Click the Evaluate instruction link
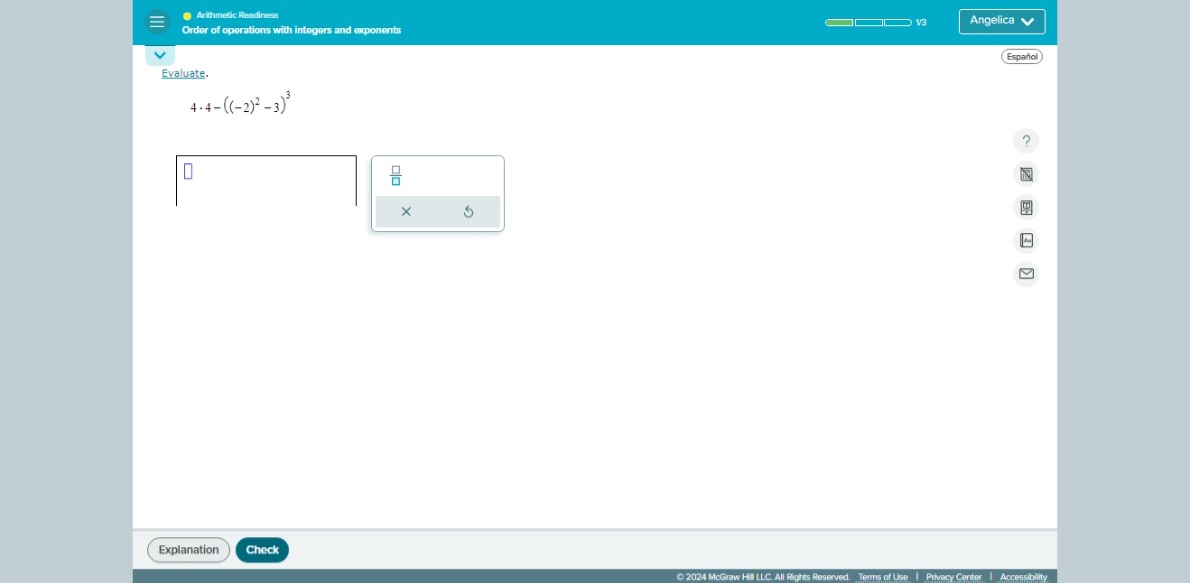This screenshot has width=1190, height=583. point(184,73)
